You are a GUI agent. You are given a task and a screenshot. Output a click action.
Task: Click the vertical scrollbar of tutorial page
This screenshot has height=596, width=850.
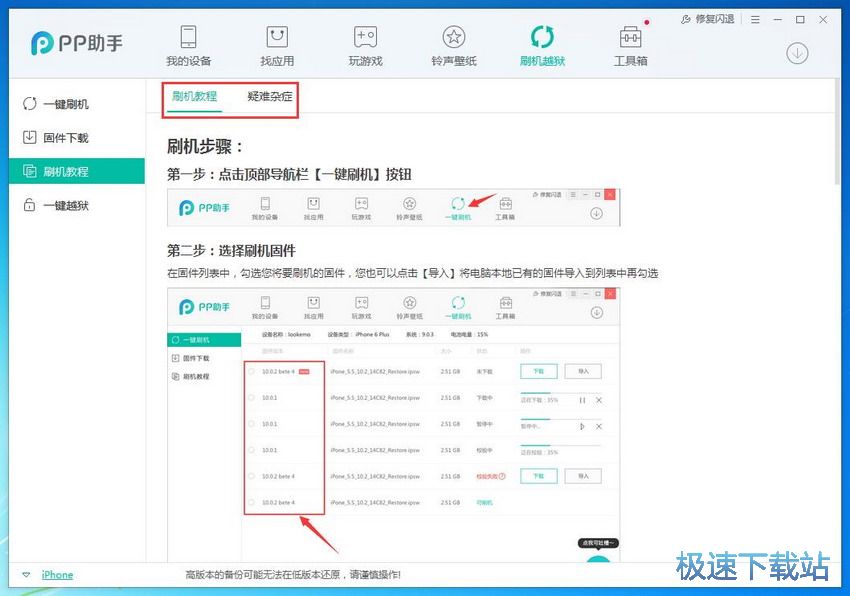coord(838,131)
